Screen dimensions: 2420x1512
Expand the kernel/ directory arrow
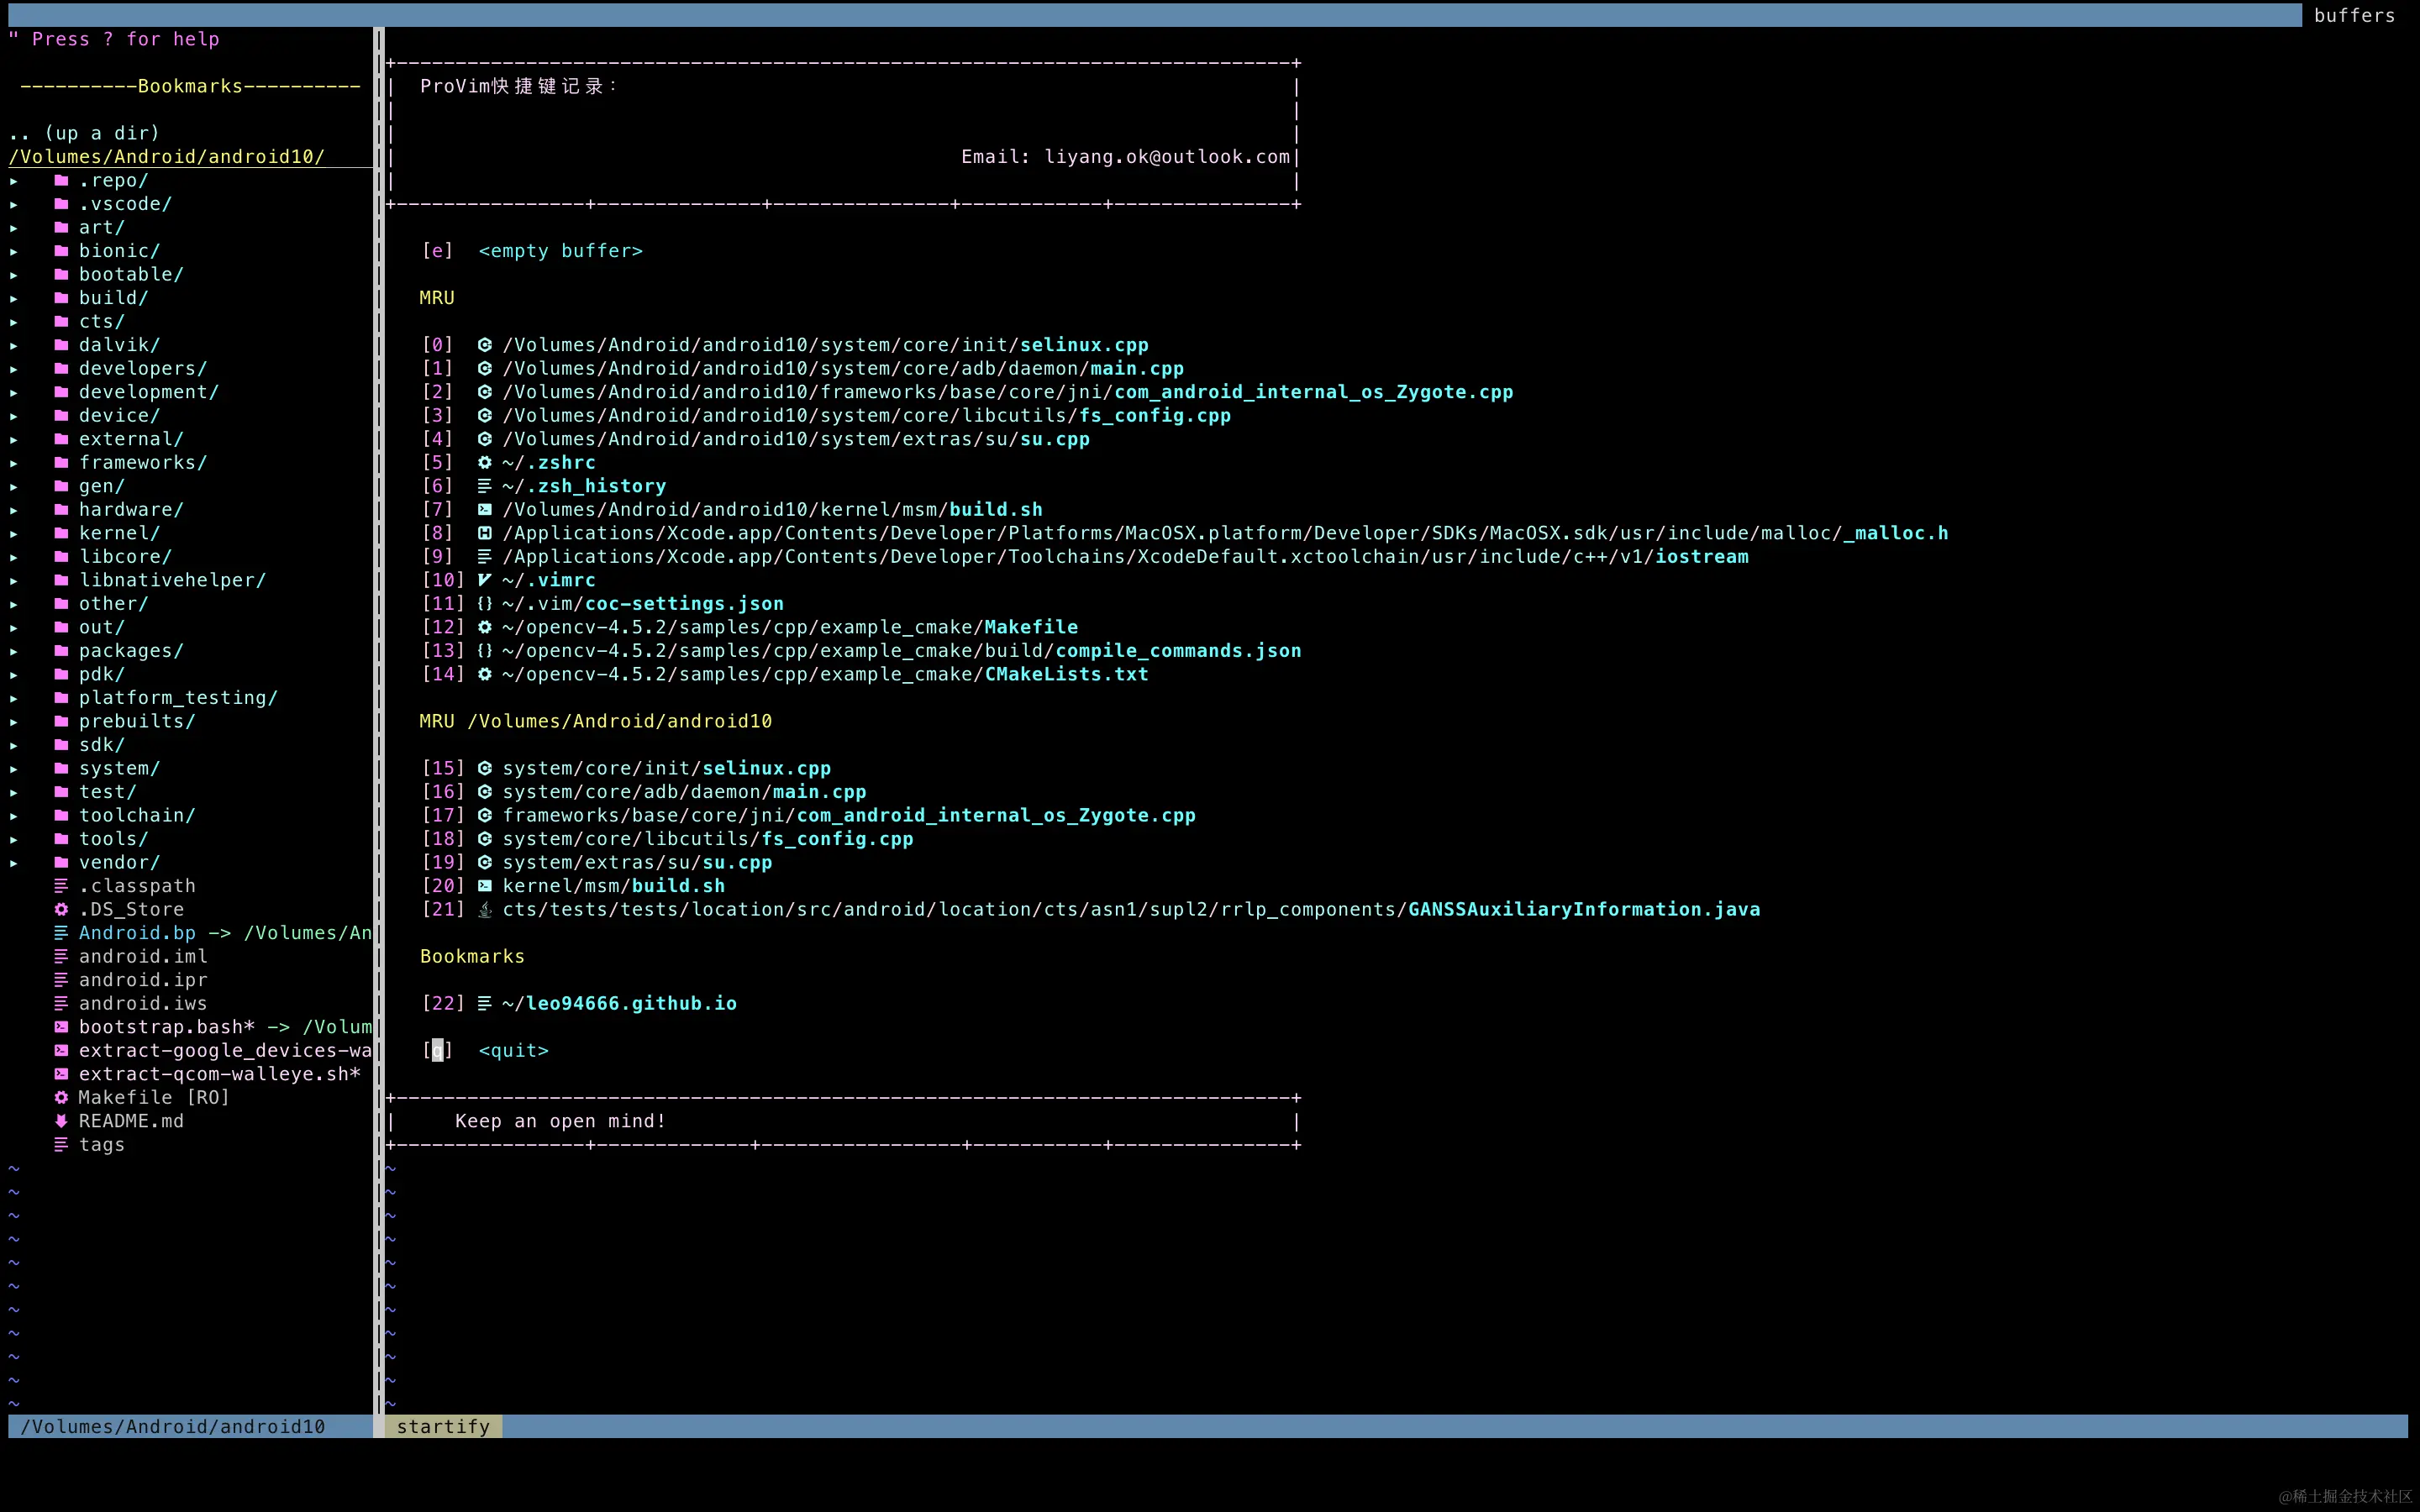pyautogui.click(x=14, y=534)
